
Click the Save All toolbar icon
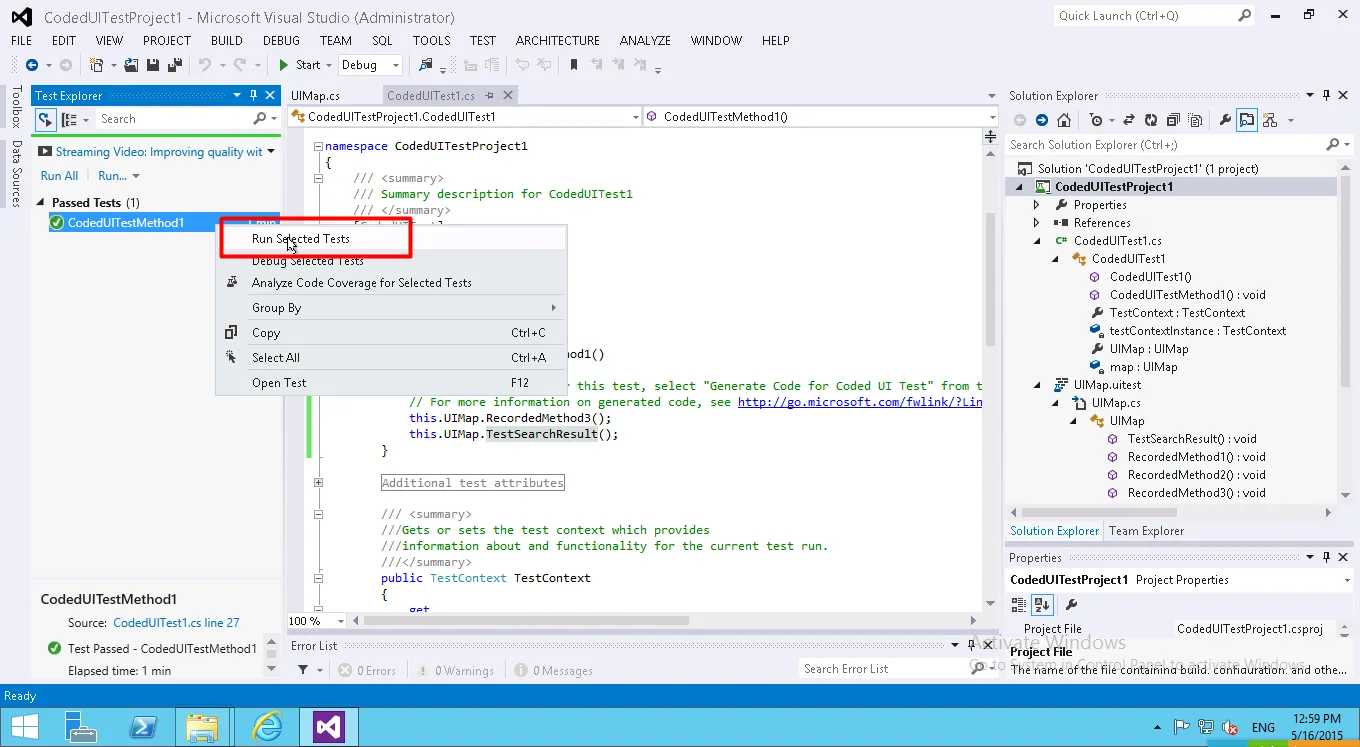174,65
